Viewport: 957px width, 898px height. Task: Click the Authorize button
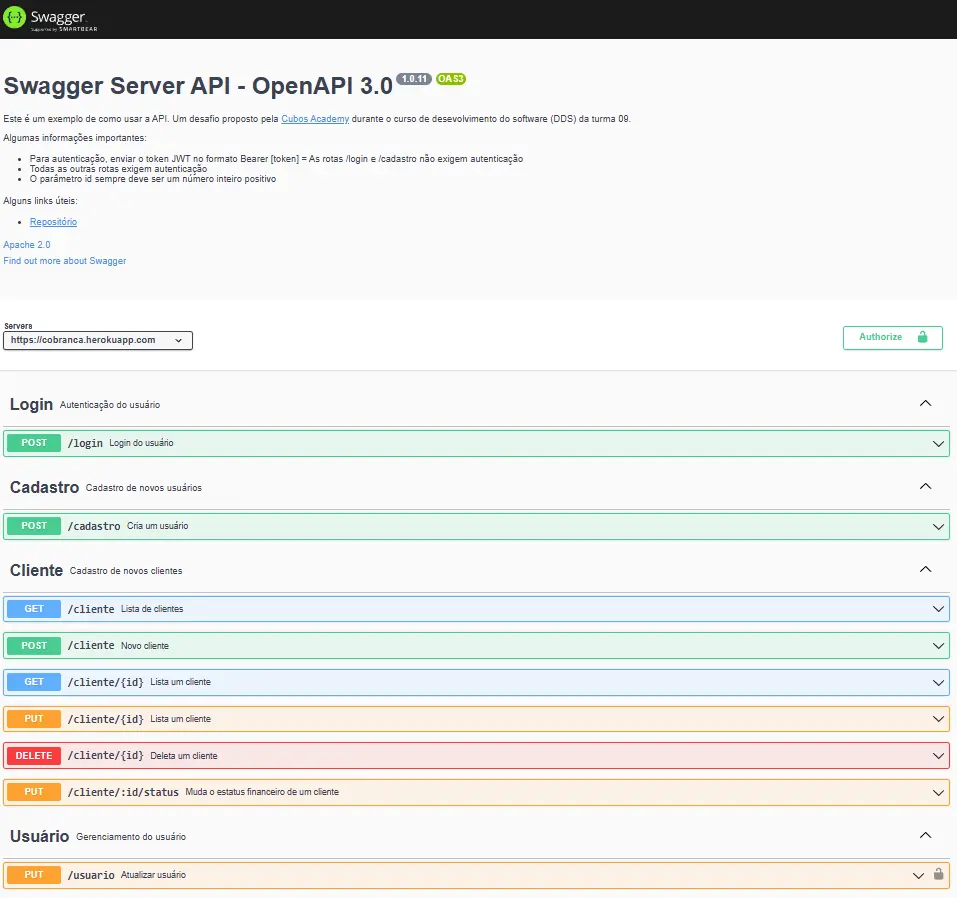tap(892, 338)
